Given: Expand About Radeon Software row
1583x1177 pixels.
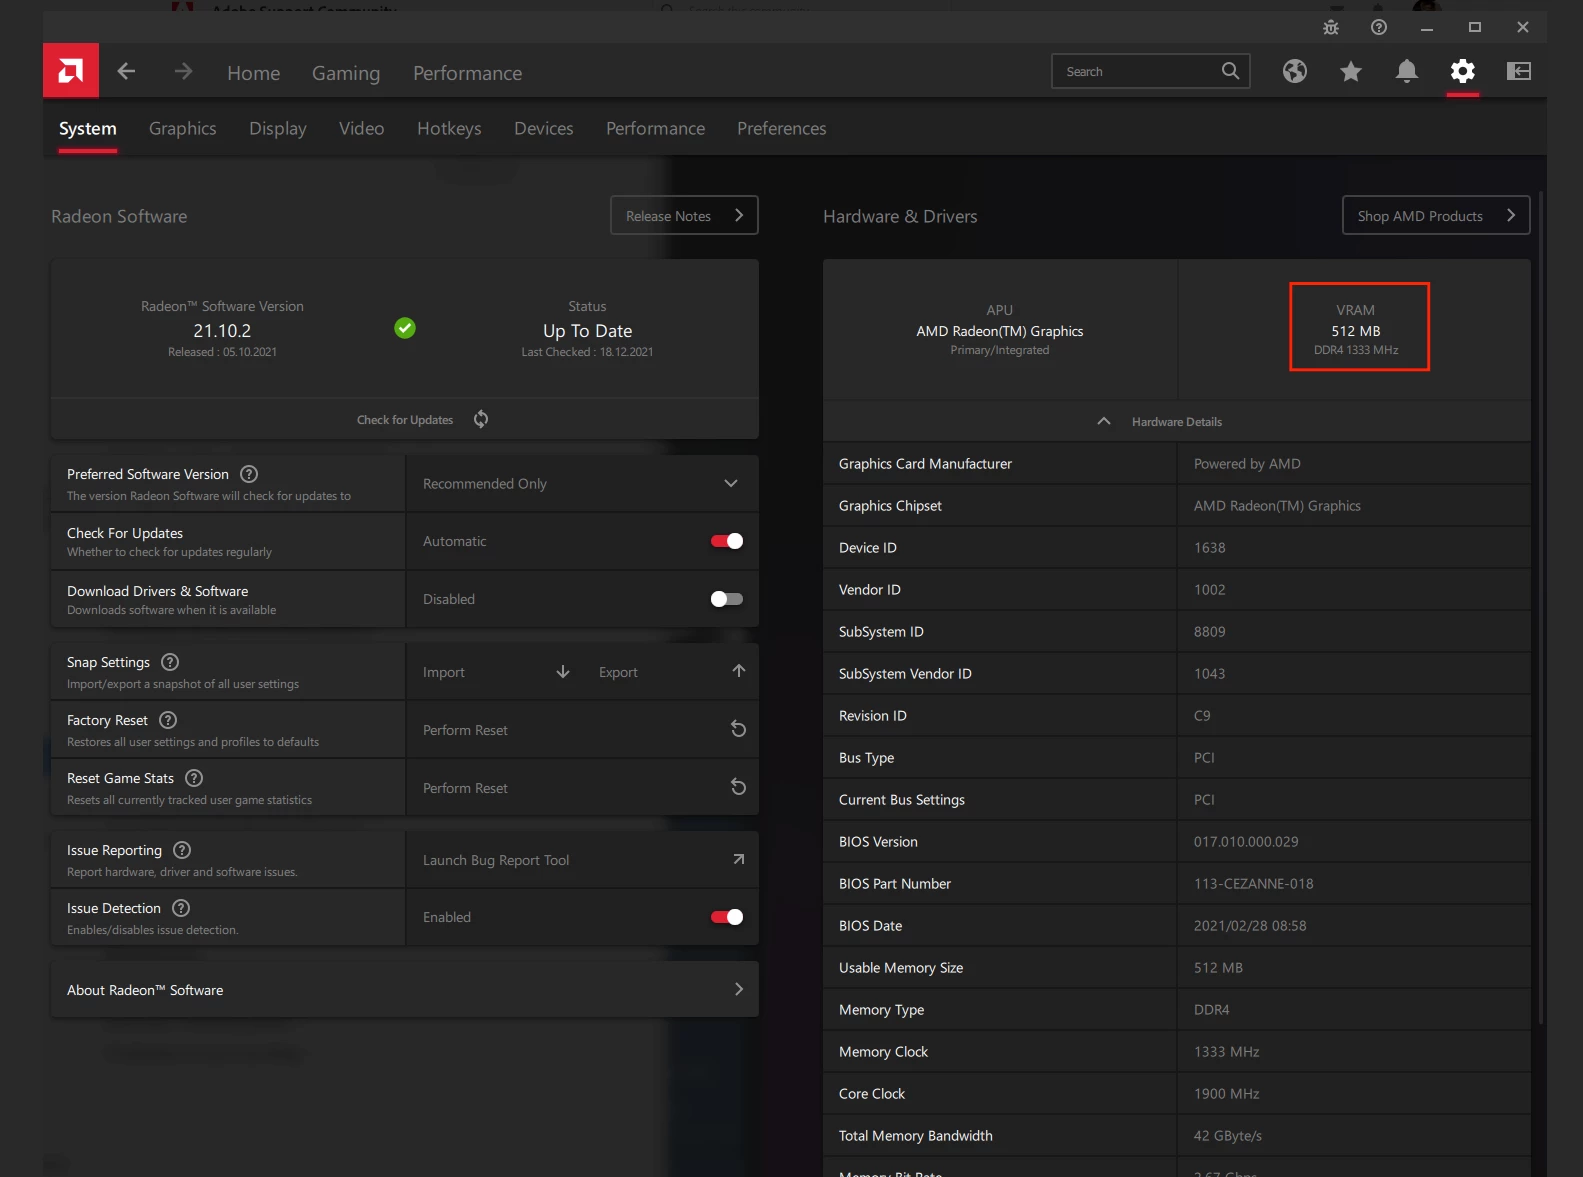Looking at the screenshot, I should coord(404,990).
